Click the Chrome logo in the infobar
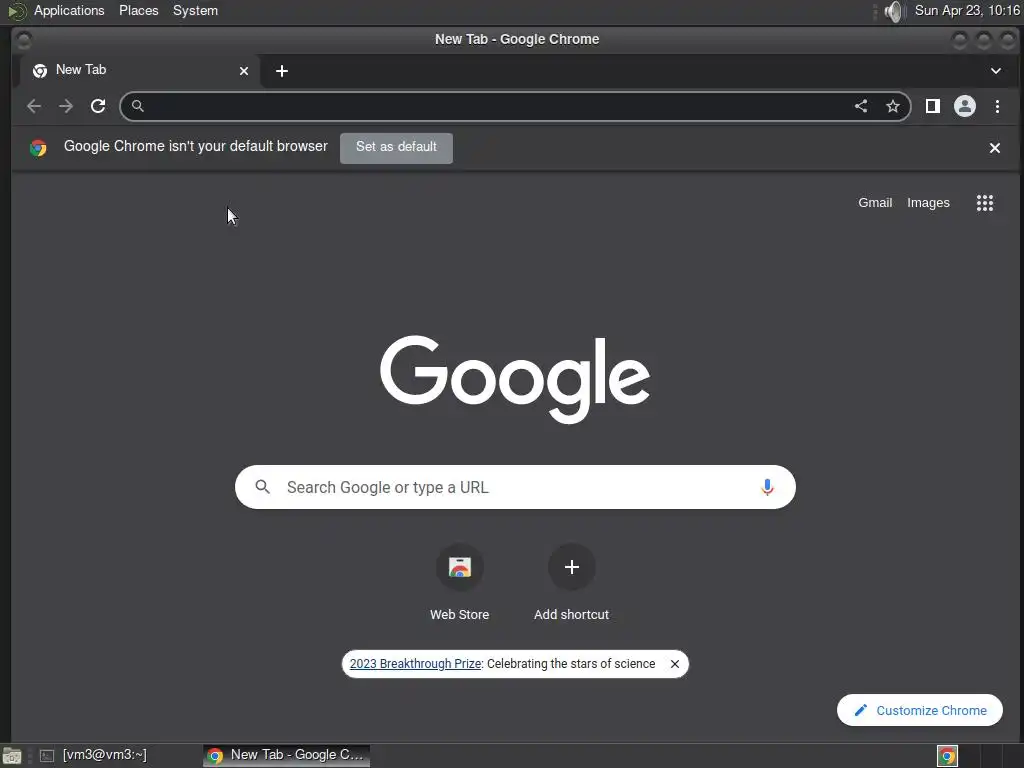This screenshot has height=768, width=1024. click(39, 148)
